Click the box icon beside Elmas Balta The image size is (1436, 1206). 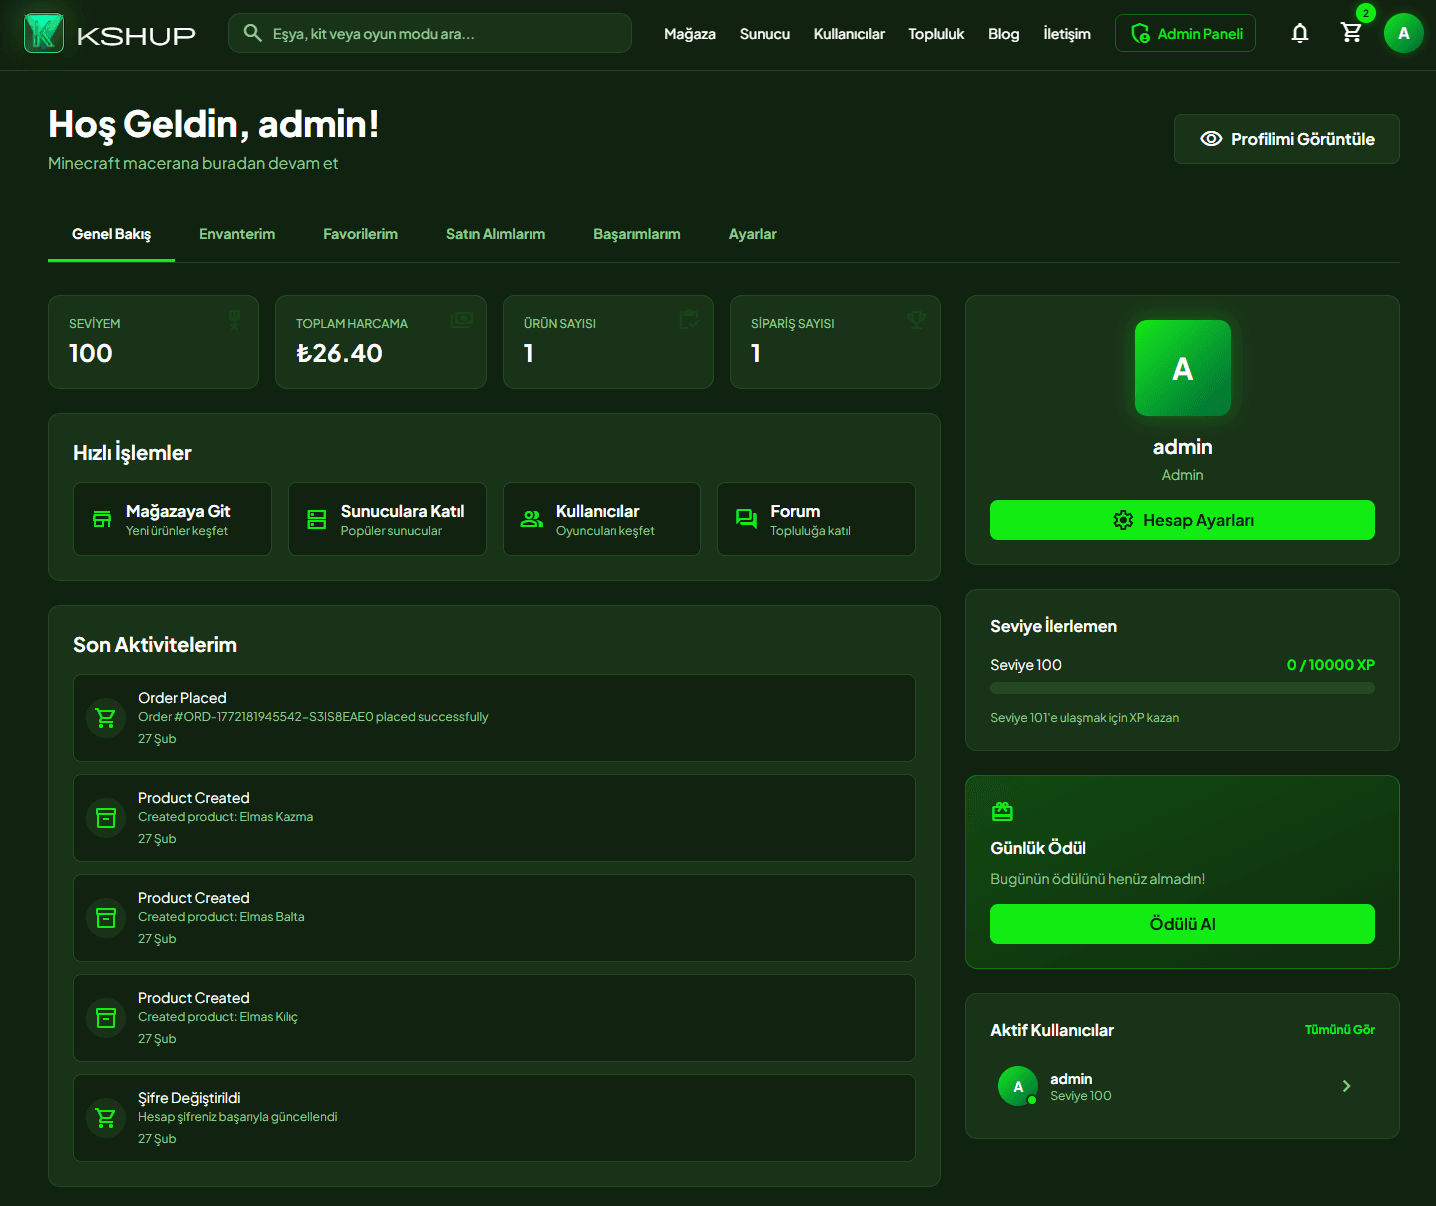click(x=106, y=918)
